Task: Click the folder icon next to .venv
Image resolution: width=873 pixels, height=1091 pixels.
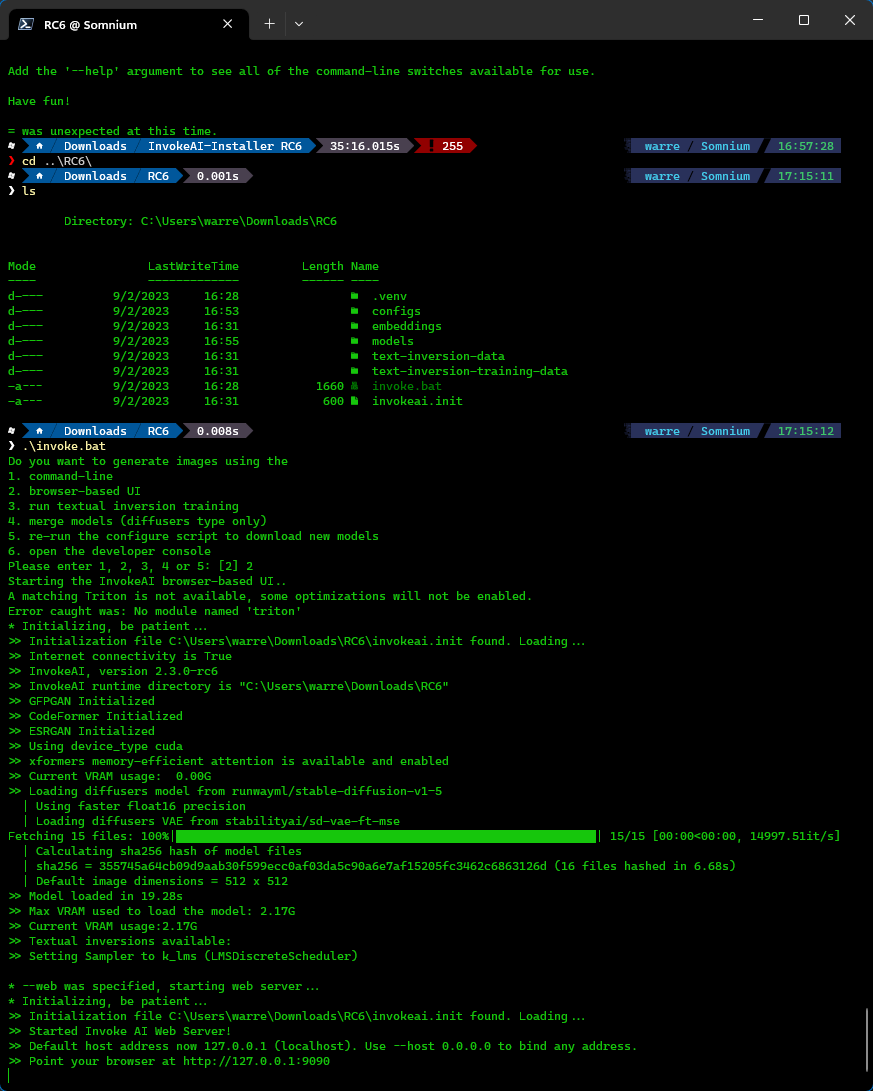Action: pos(354,296)
